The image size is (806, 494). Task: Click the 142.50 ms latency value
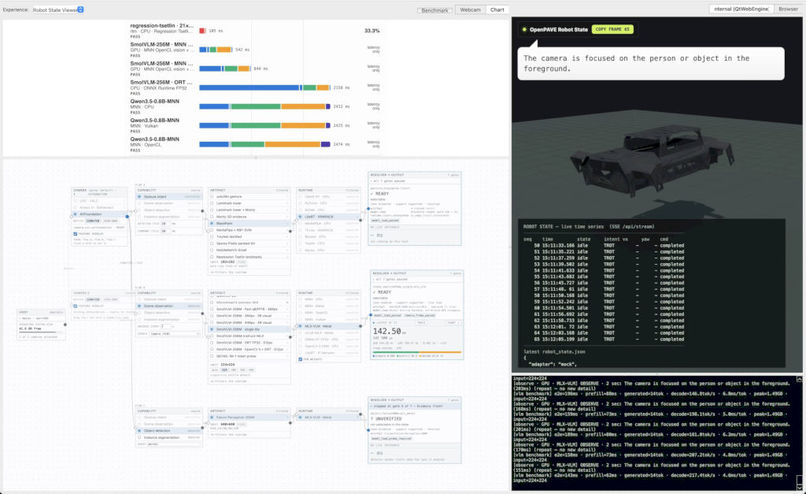click(x=387, y=332)
